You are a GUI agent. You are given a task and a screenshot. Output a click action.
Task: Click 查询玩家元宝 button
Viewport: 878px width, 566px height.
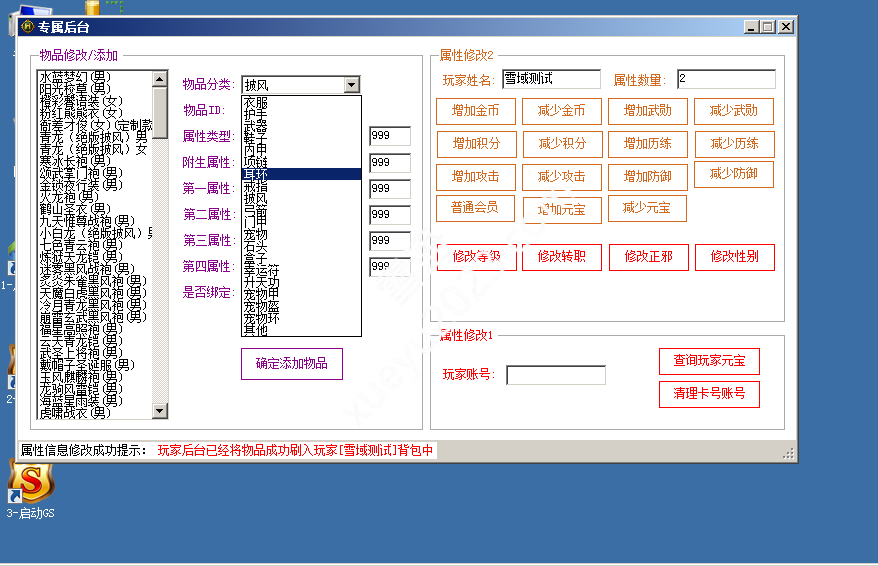[709, 361]
